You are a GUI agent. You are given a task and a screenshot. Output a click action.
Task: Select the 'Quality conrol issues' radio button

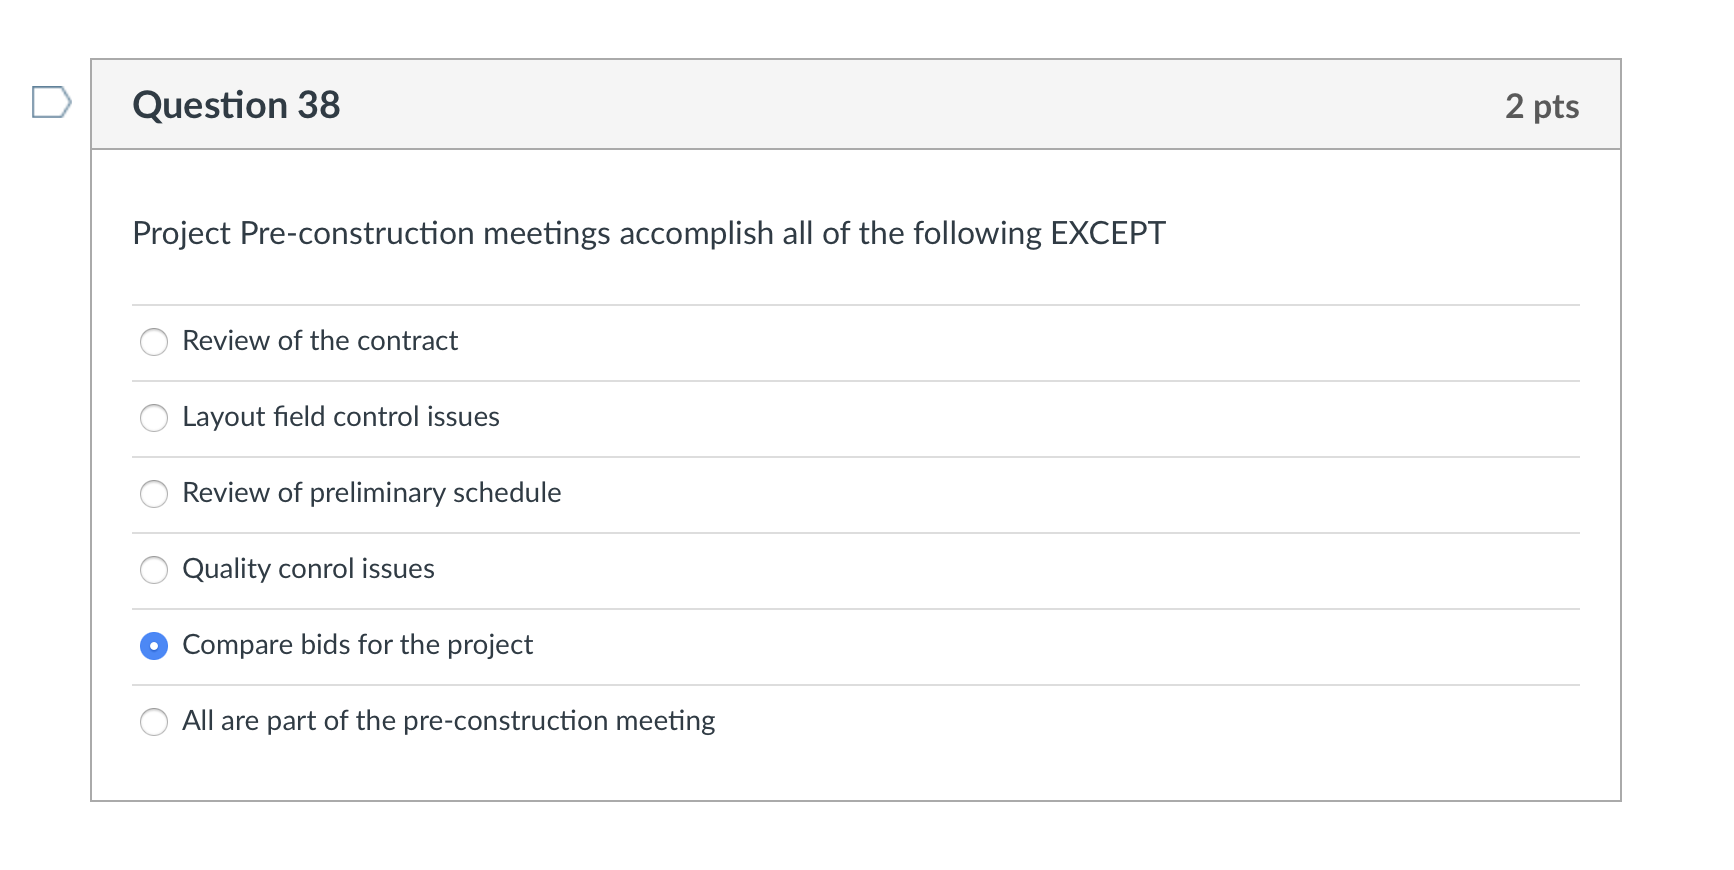154,570
